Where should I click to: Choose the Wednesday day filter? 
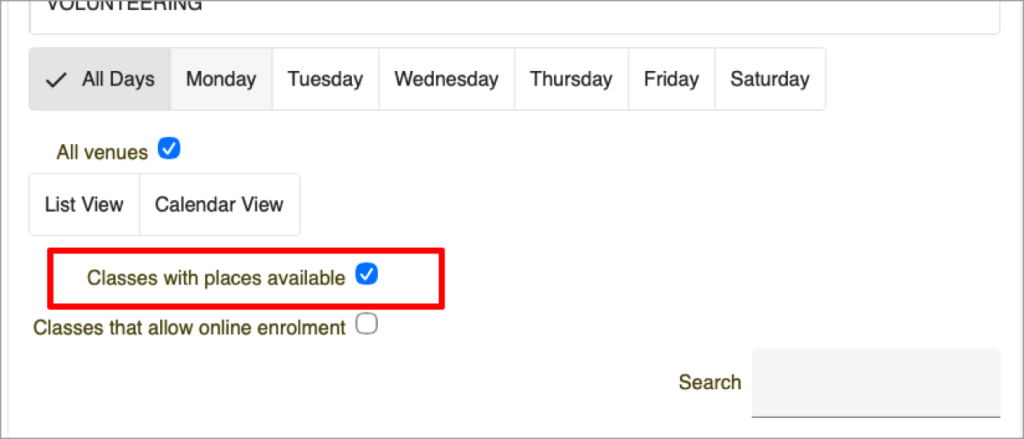tap(447, 79)
